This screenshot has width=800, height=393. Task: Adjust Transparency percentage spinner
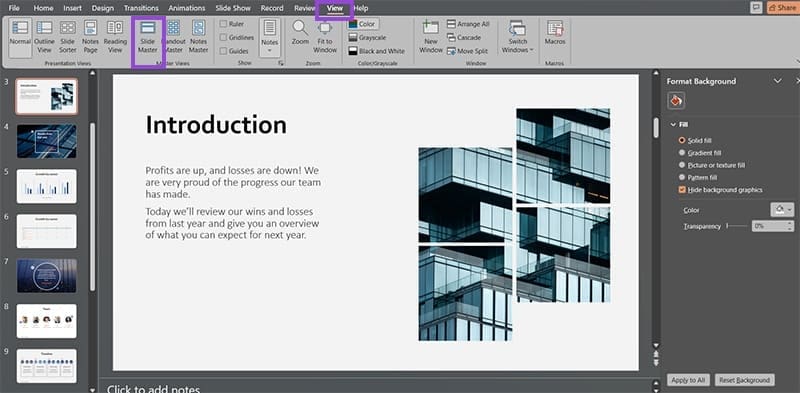pyautogui.click(x=790, y=226)
